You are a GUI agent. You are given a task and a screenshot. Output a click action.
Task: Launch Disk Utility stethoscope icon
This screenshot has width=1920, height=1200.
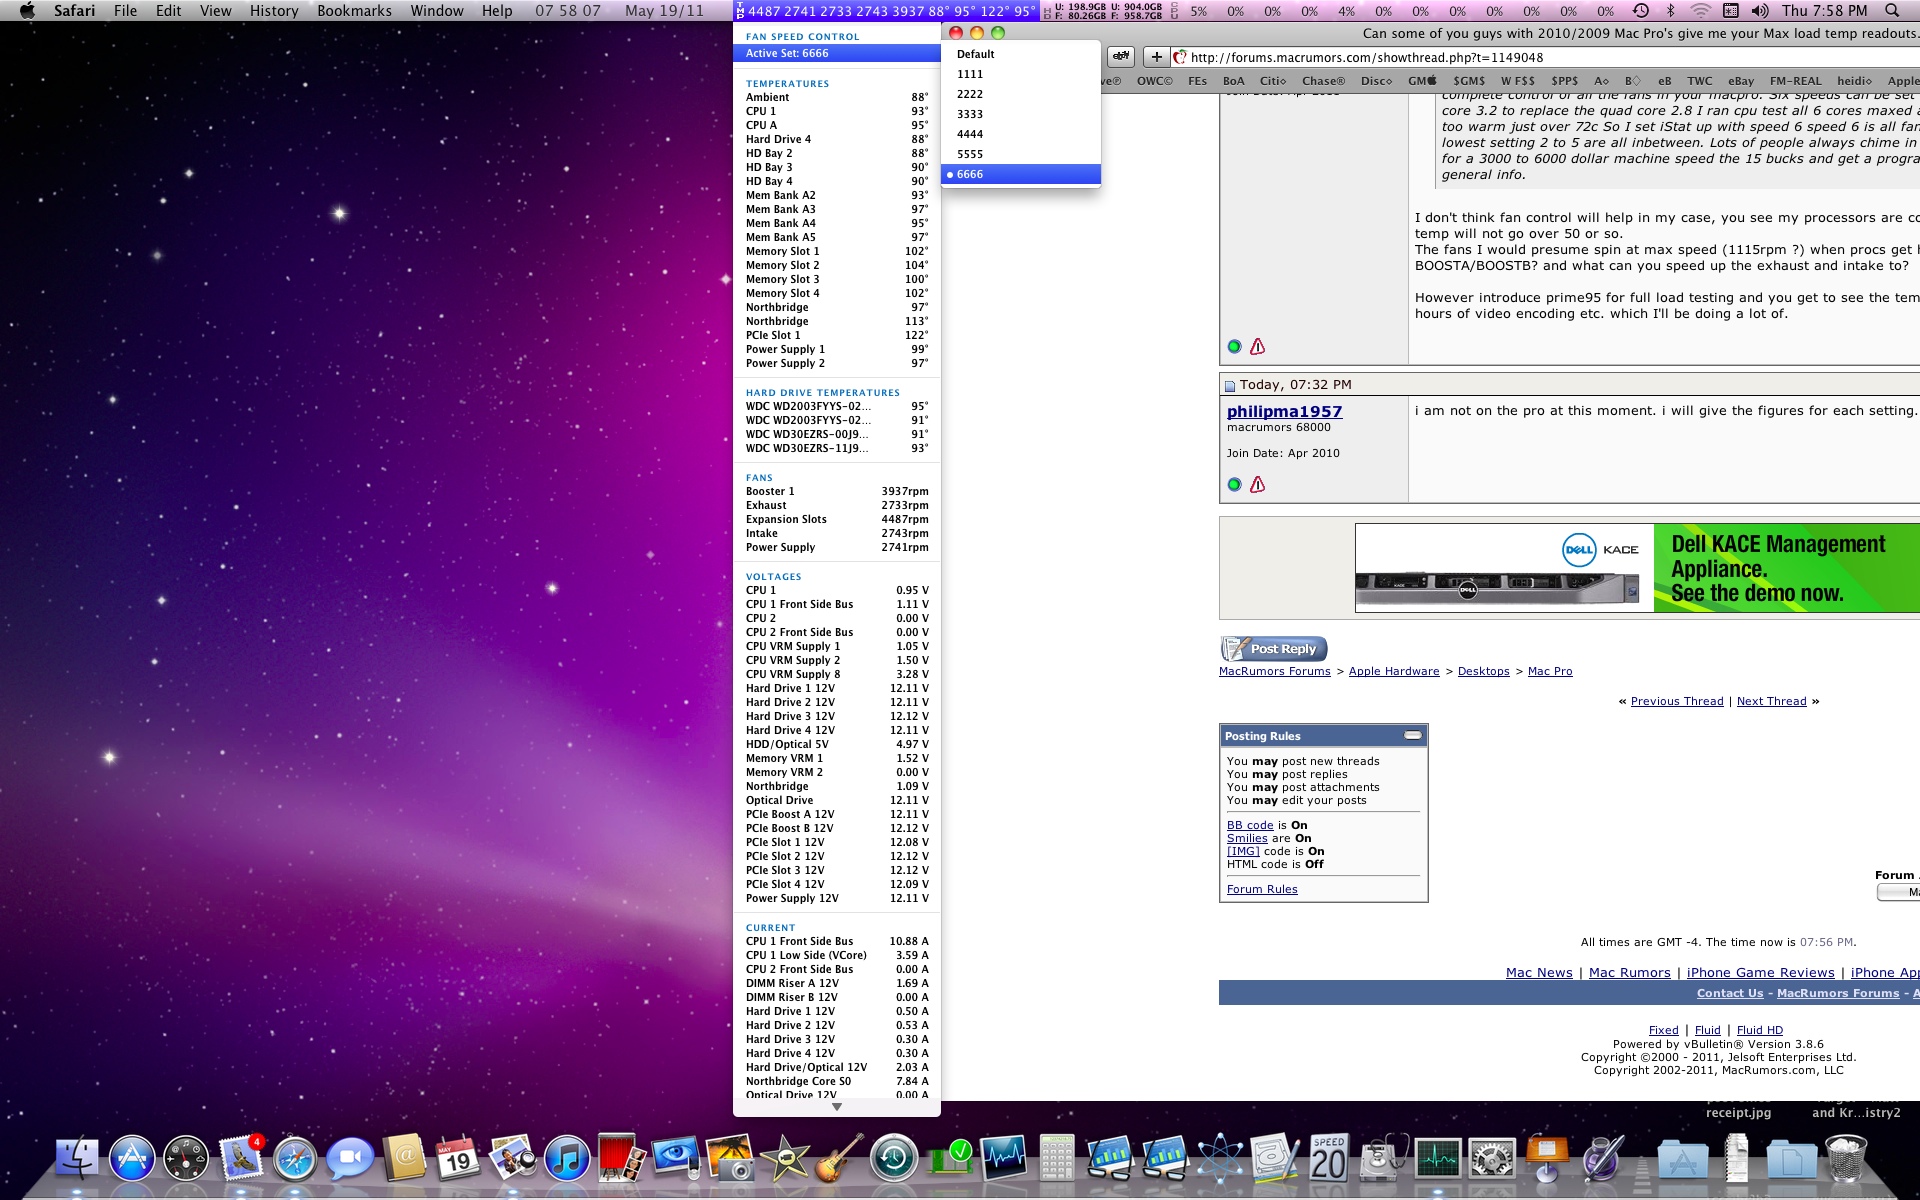pos(1384,1159)
